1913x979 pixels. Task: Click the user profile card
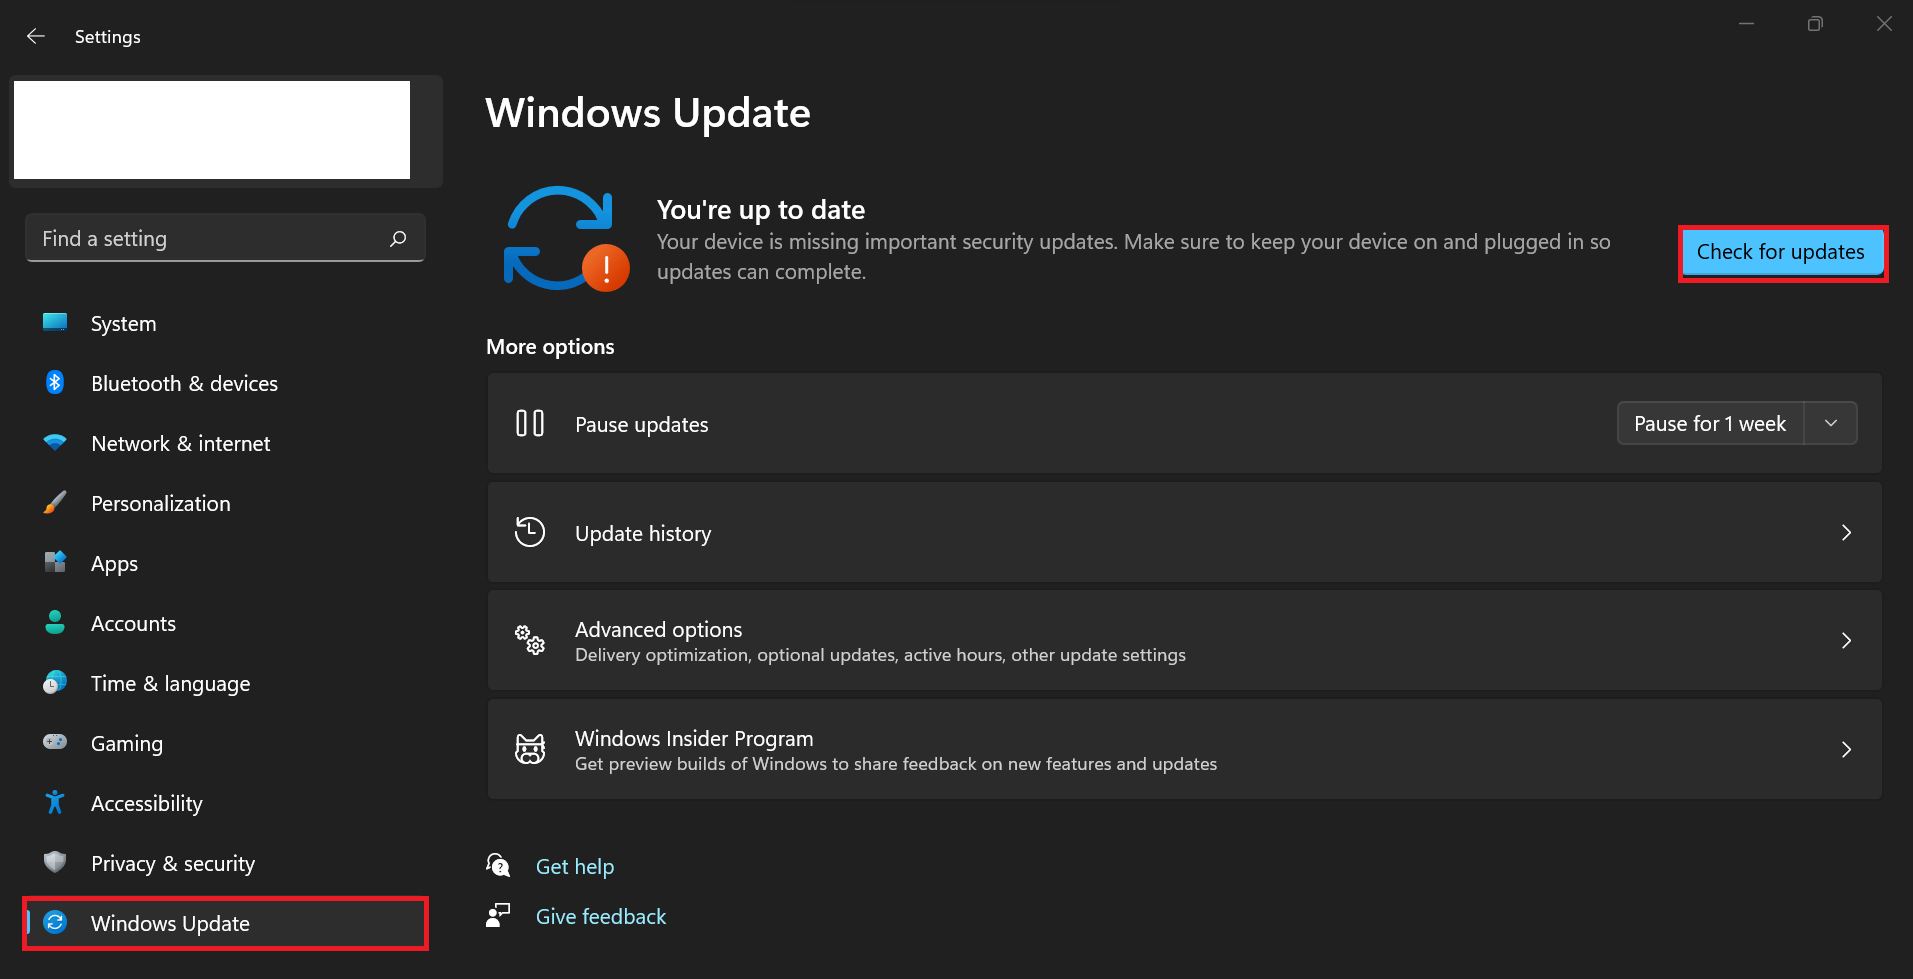click(225, 131)
